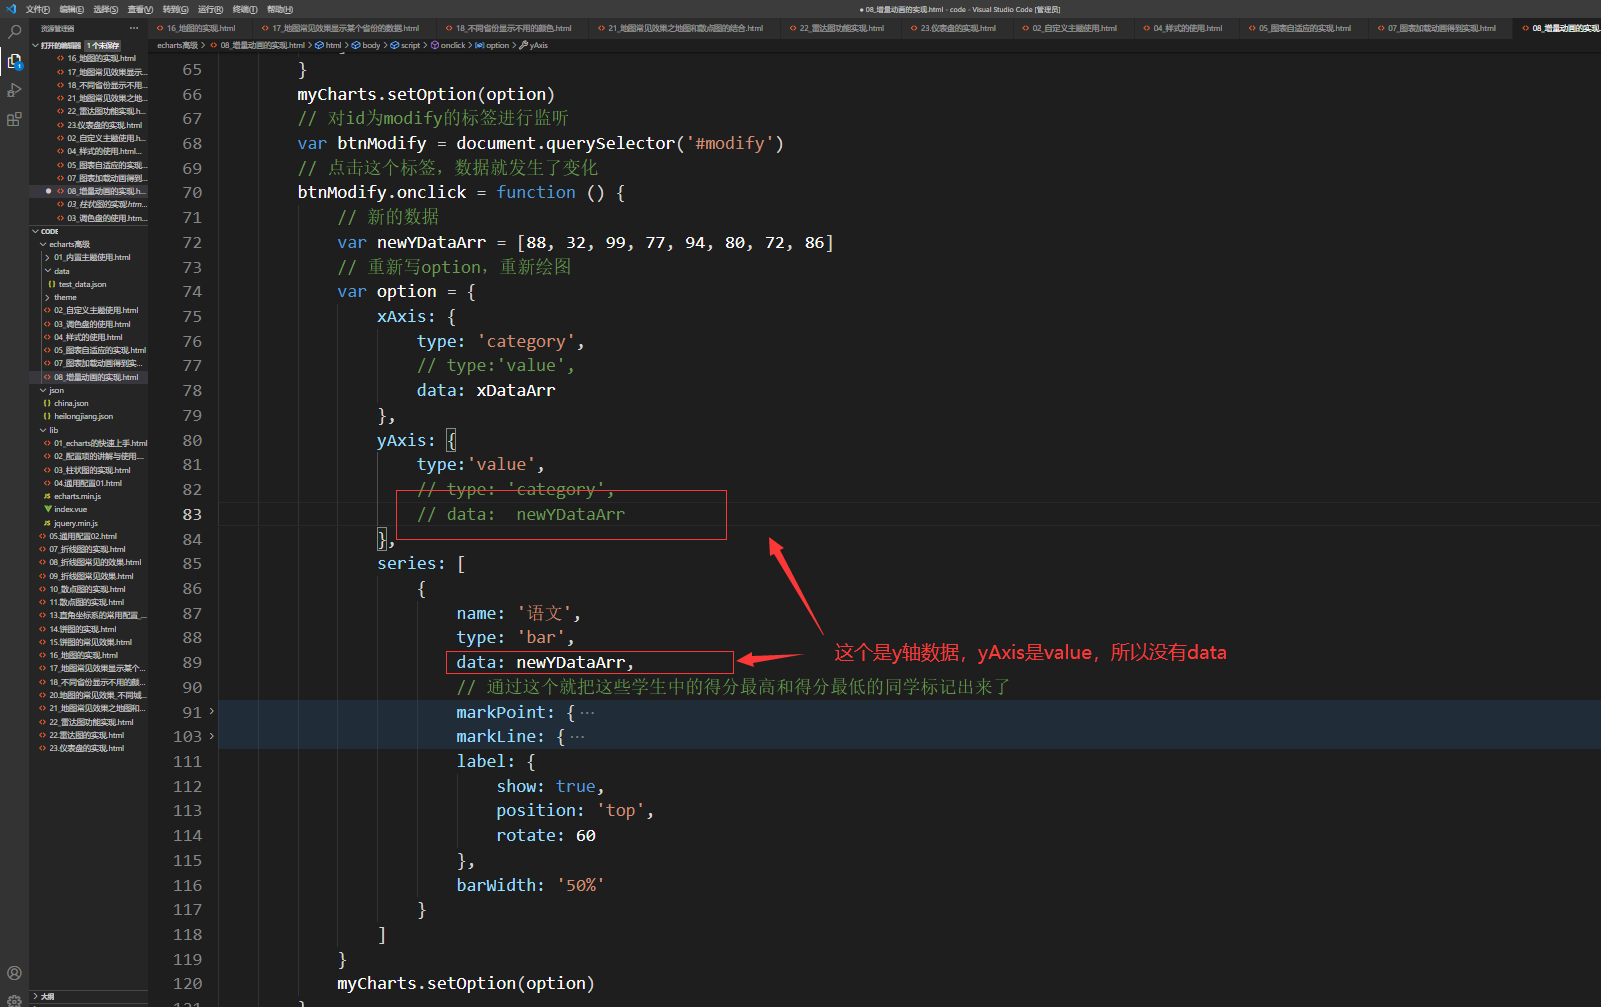Open the 编辑(E) menu

pos(72,9)
